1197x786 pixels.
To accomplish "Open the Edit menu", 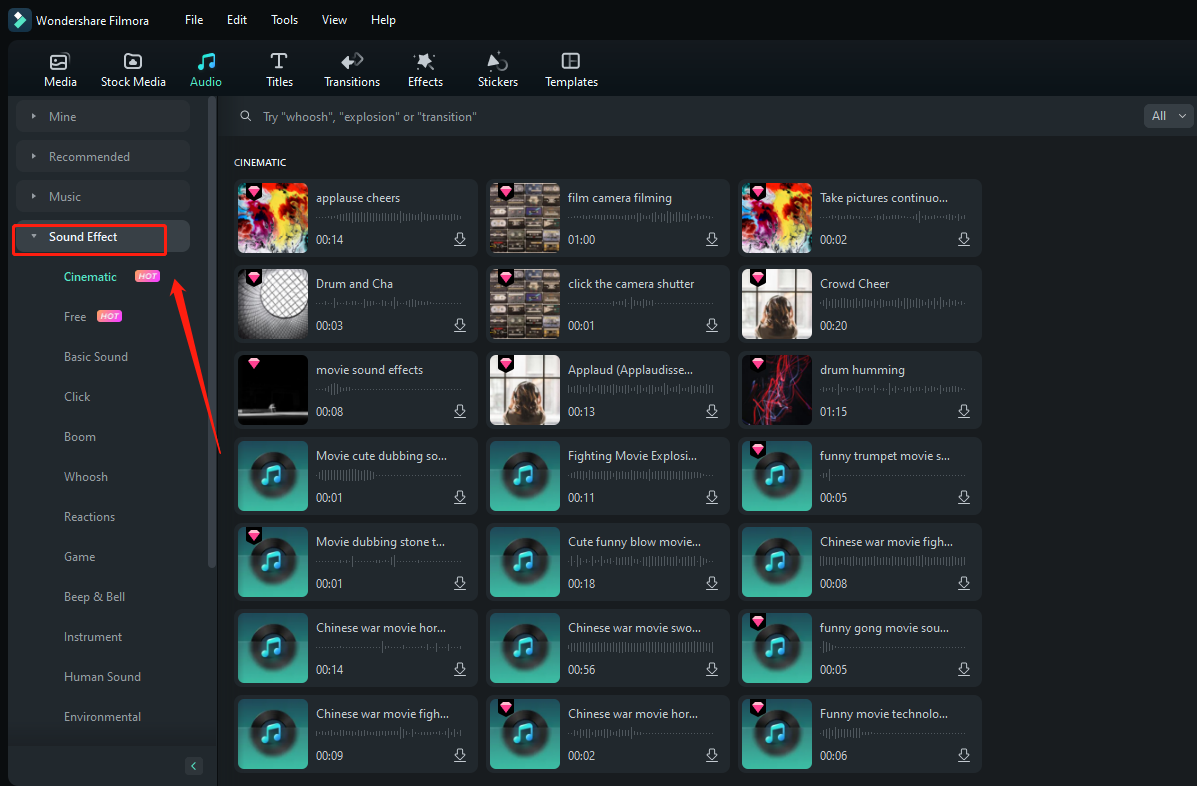I will pyautogui.click(x=237, y=20).
